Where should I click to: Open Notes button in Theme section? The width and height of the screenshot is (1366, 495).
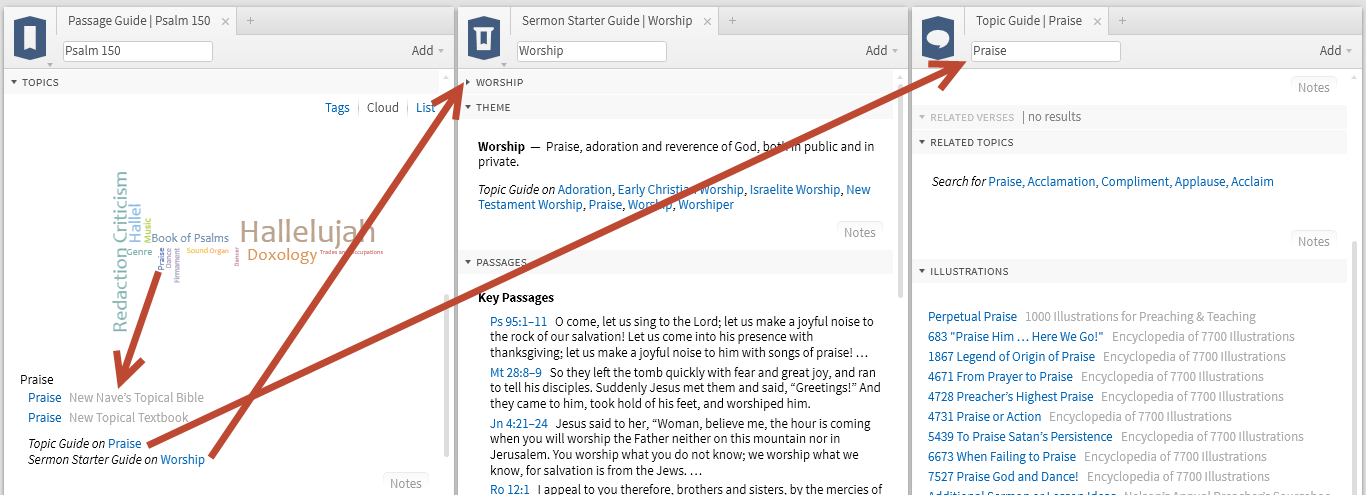tap(860, 232)
